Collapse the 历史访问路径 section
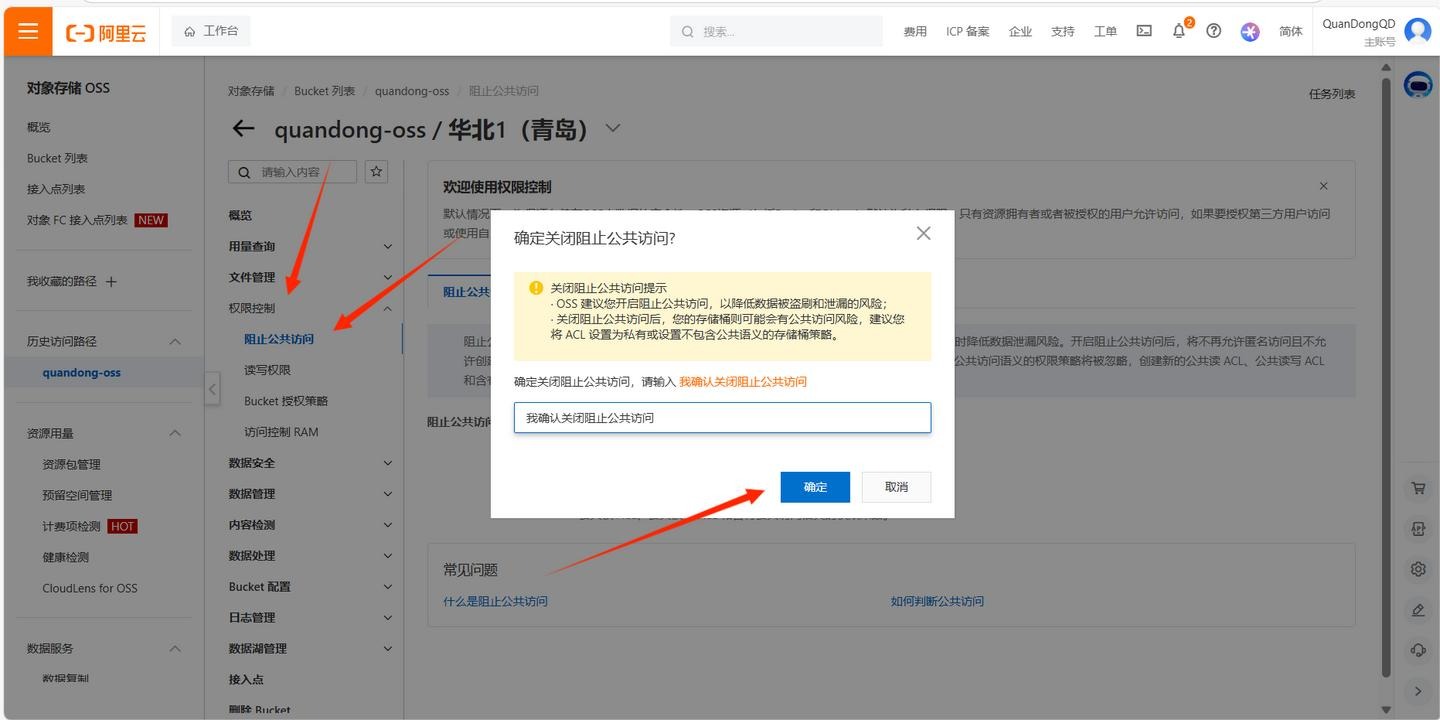 tap(175, 342)
